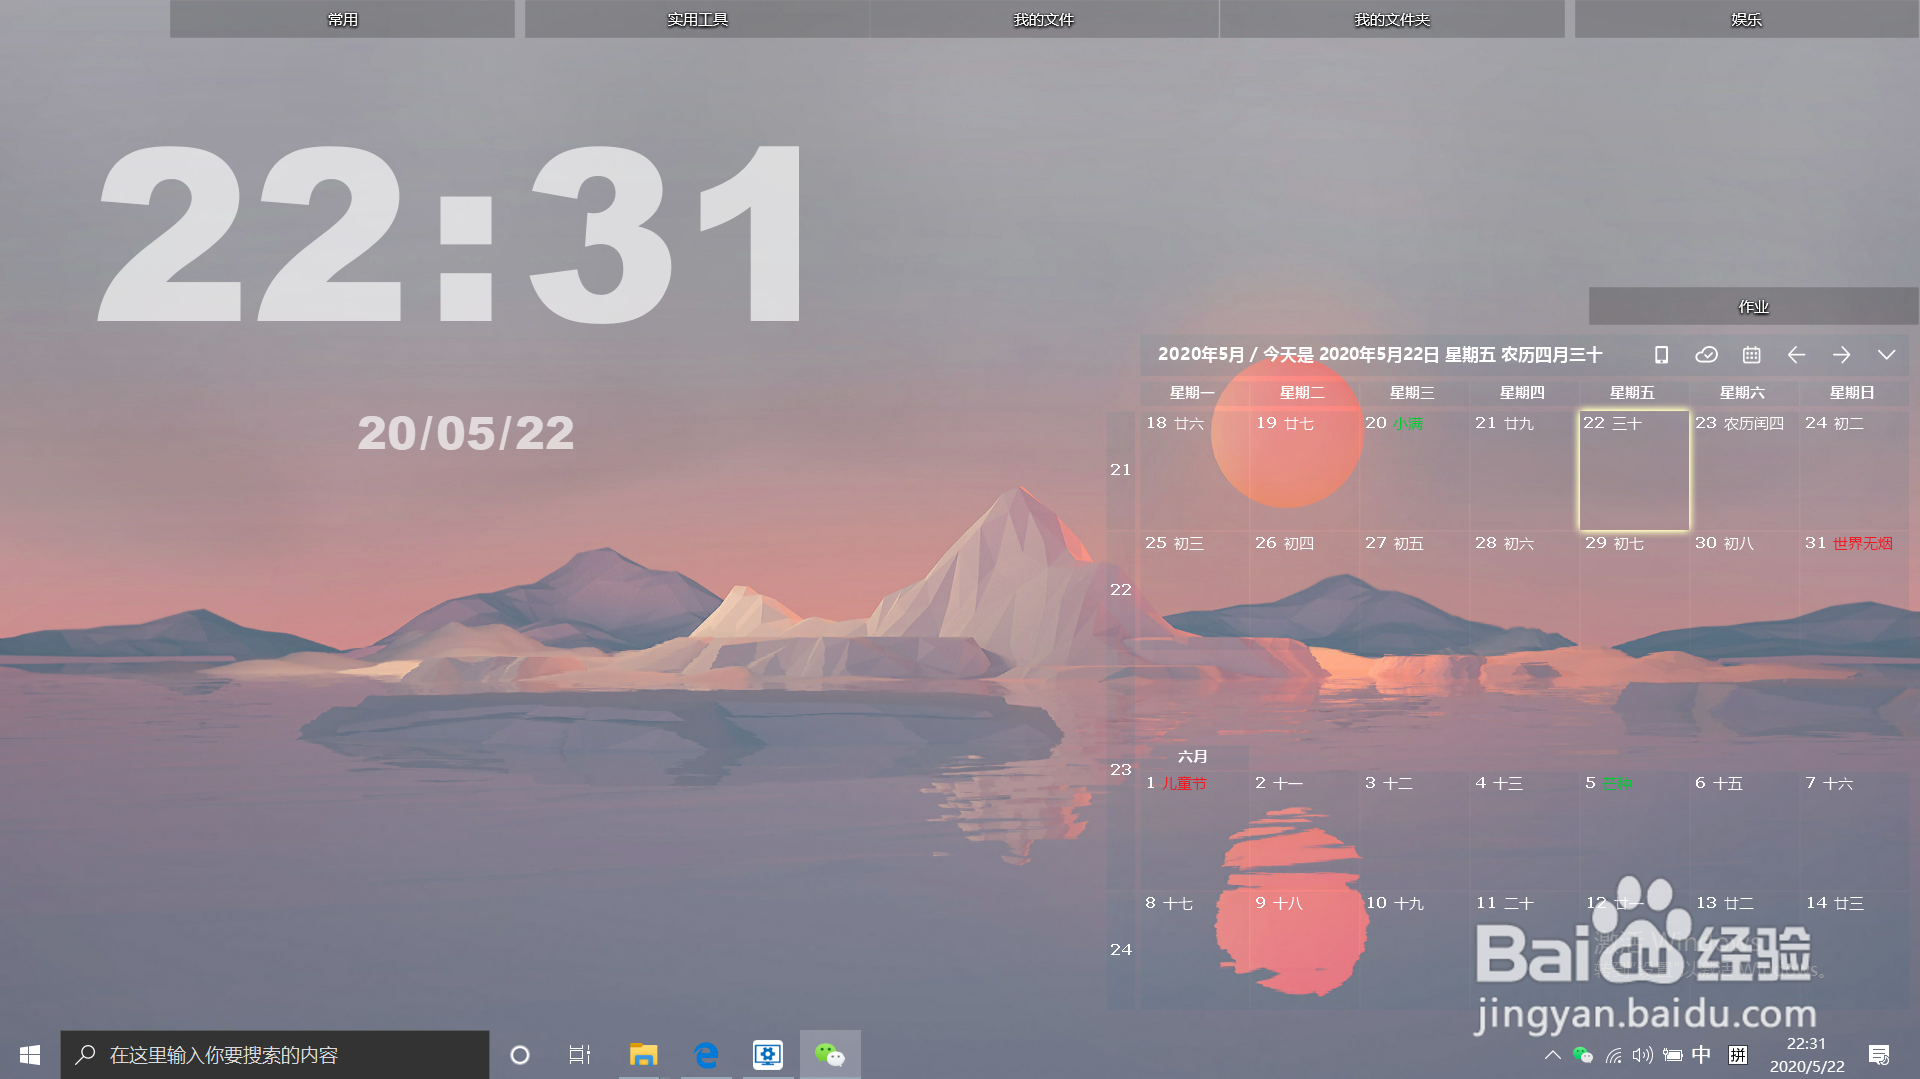Open the 实用工具 desktop tab
This screenshot has height=1079, width=1920.
(x=697, y=19)
